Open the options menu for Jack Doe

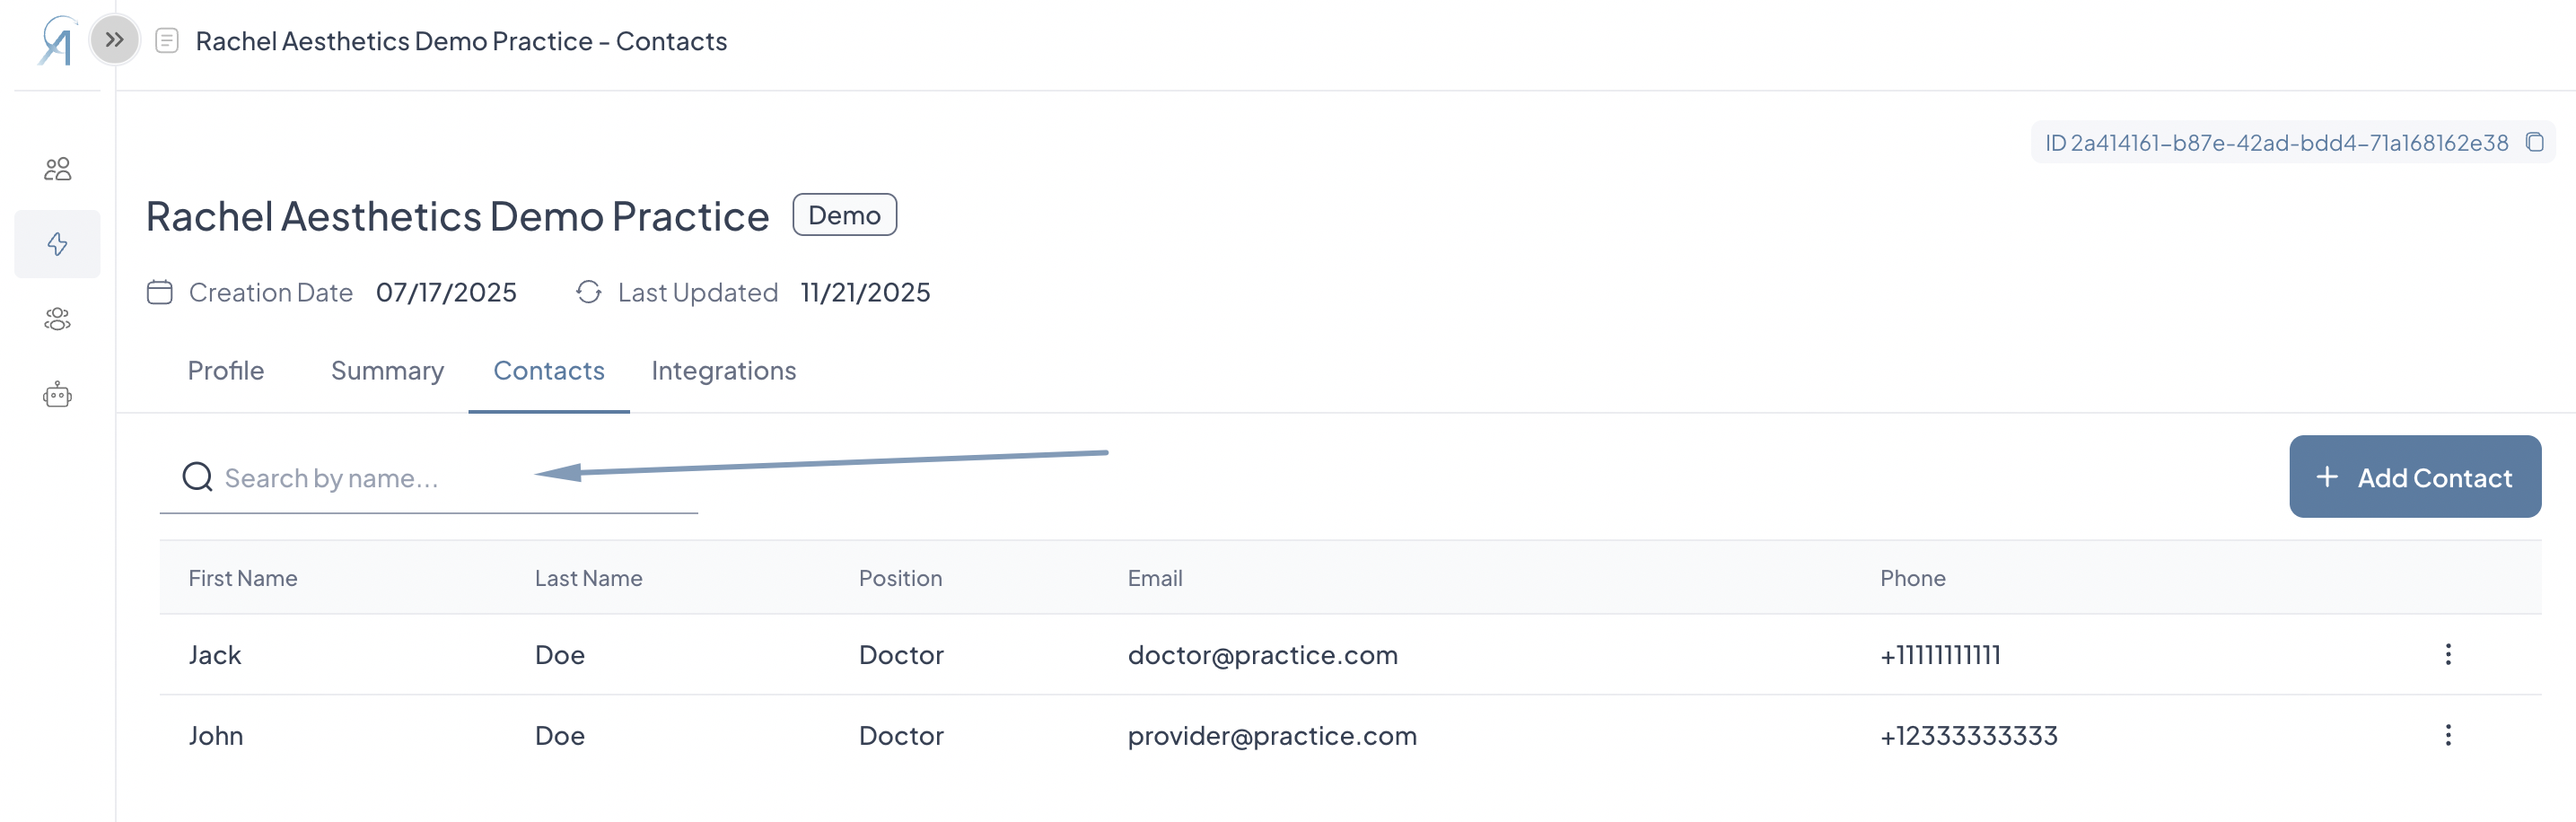(2447, 654)
